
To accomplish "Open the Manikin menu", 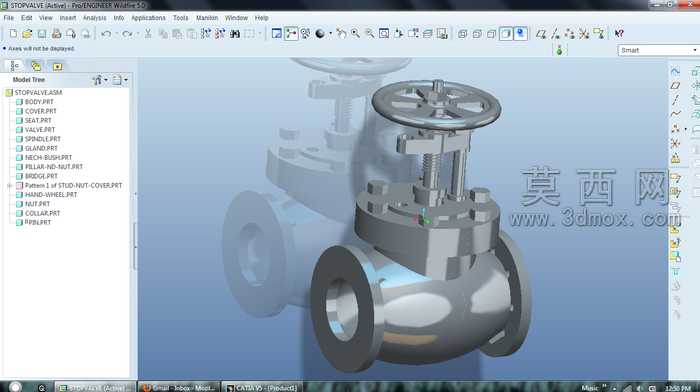I will click(207, 18).
